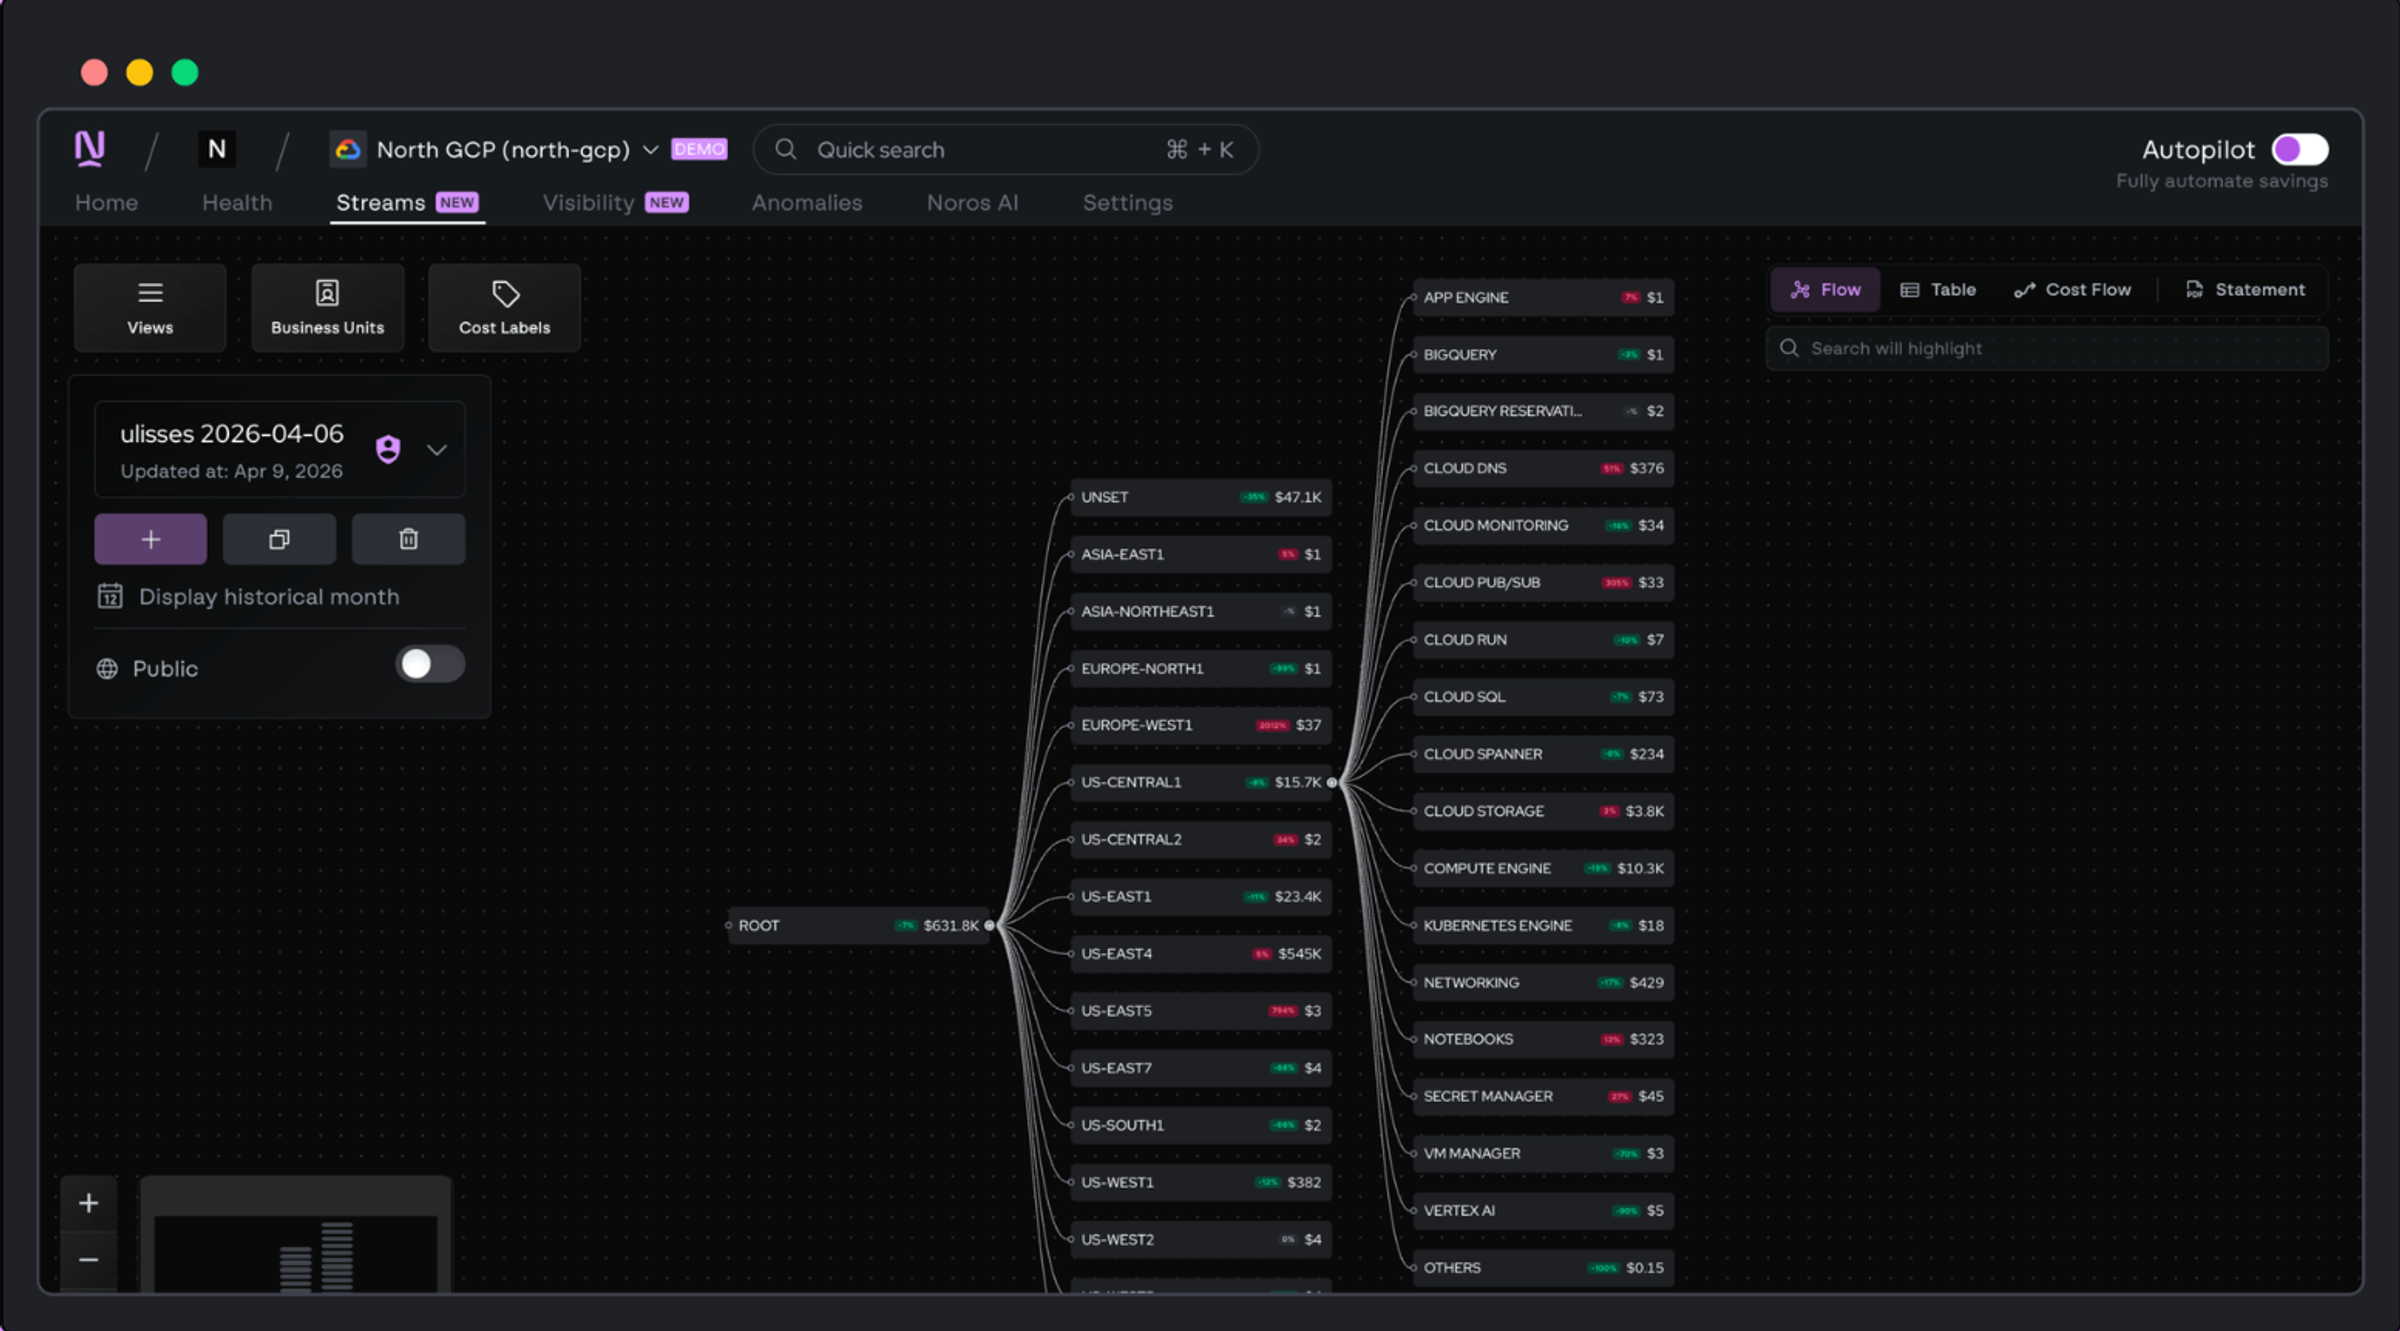Toggle the Autopilot switch

click(2300, 149)
